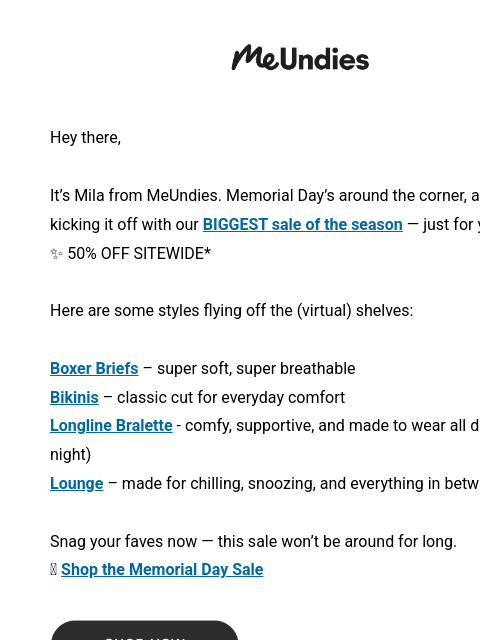Click the 'Snag your faves now' sentence
Image resolution: width=480 pixels, height=640 pixels.
[x=253, y=542]
